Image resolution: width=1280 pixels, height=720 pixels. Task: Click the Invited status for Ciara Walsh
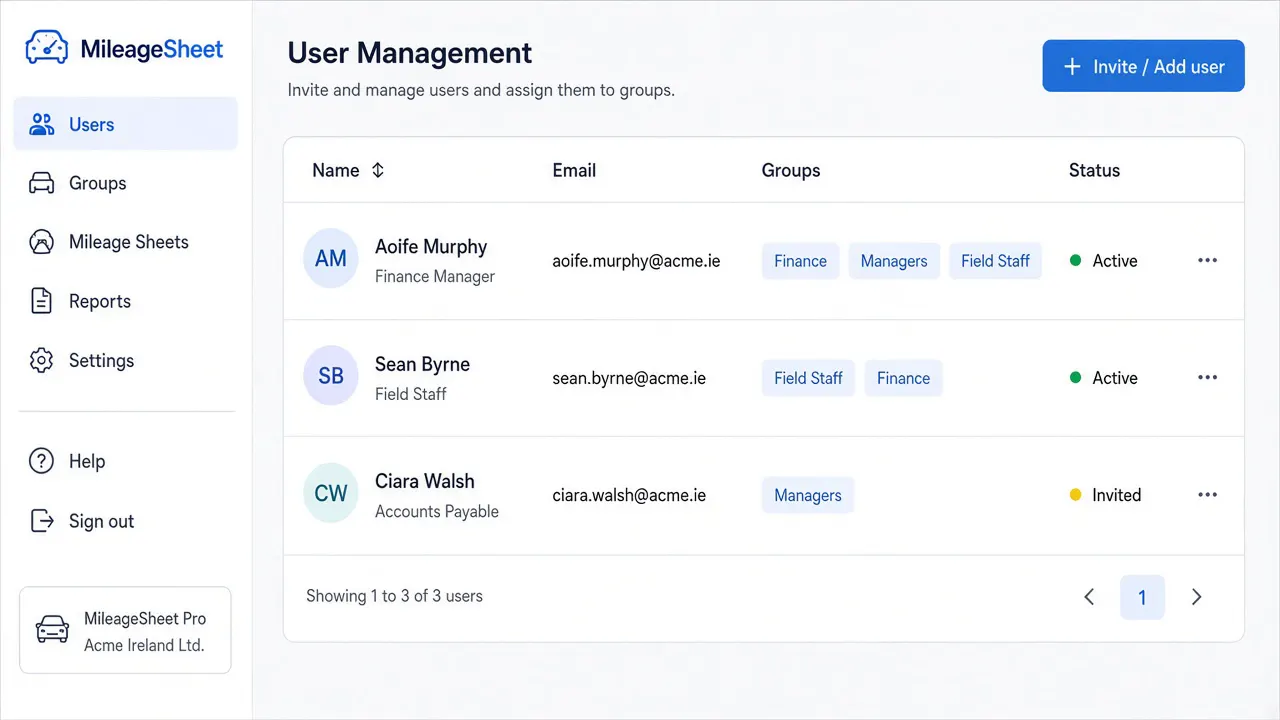[1105, 495]
